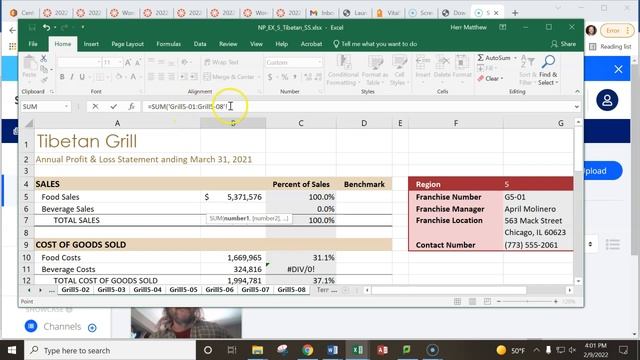Open the Review ribbon tab
Viewport: 640px width, 360px height.
[228, 44]
